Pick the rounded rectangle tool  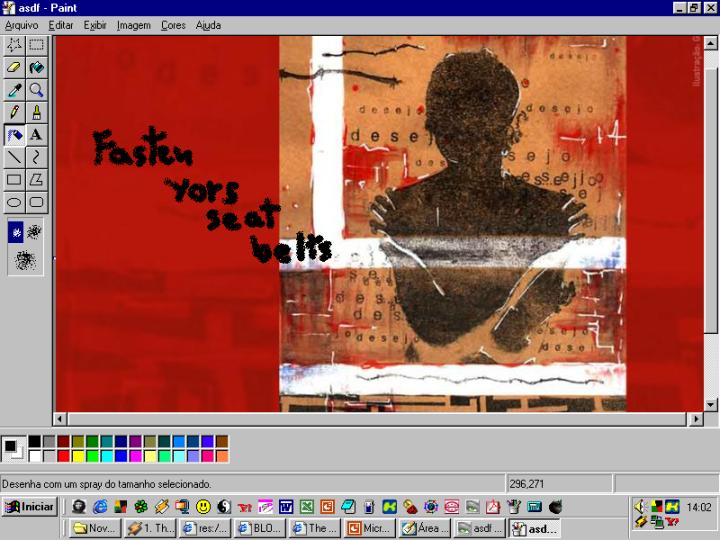tap(36, 202)
